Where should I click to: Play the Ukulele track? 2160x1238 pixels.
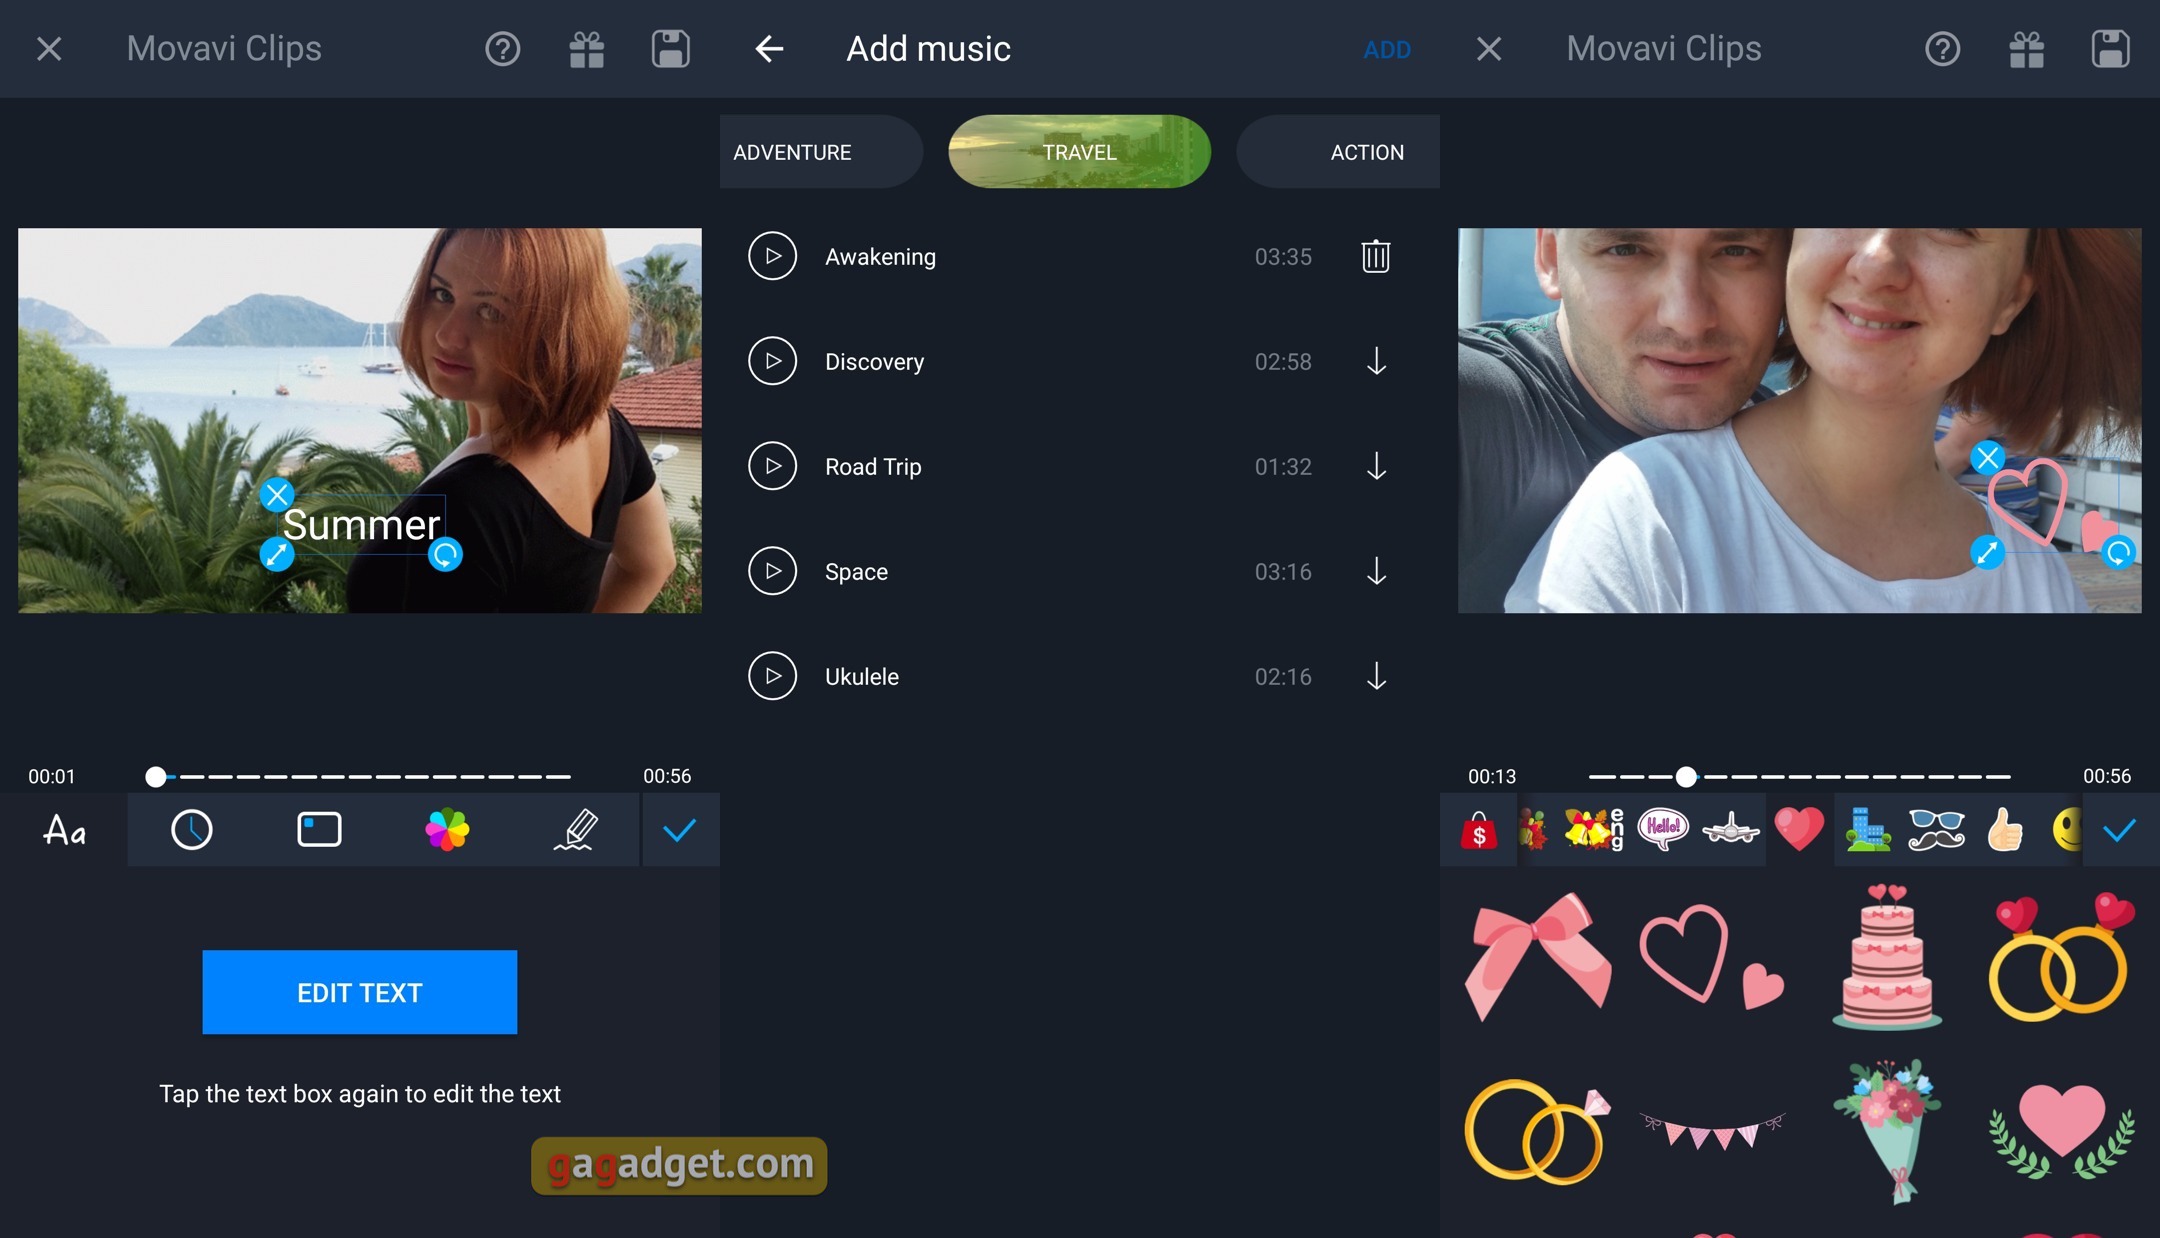[771, 675]
